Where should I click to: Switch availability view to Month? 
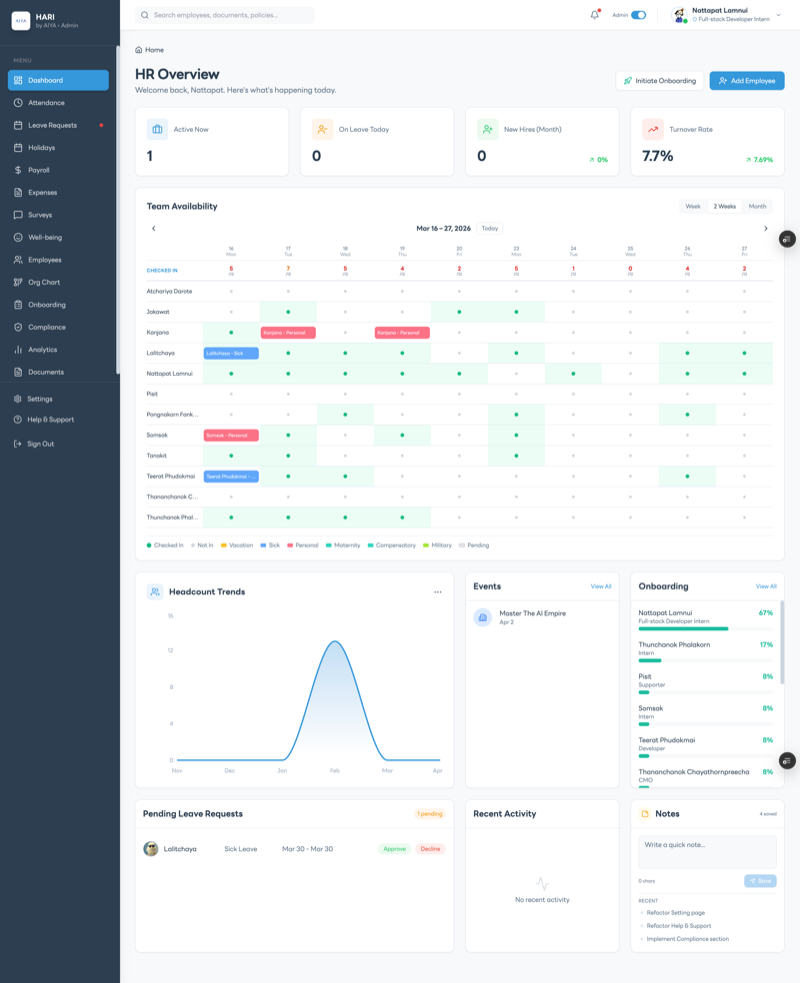click(757, 206)
